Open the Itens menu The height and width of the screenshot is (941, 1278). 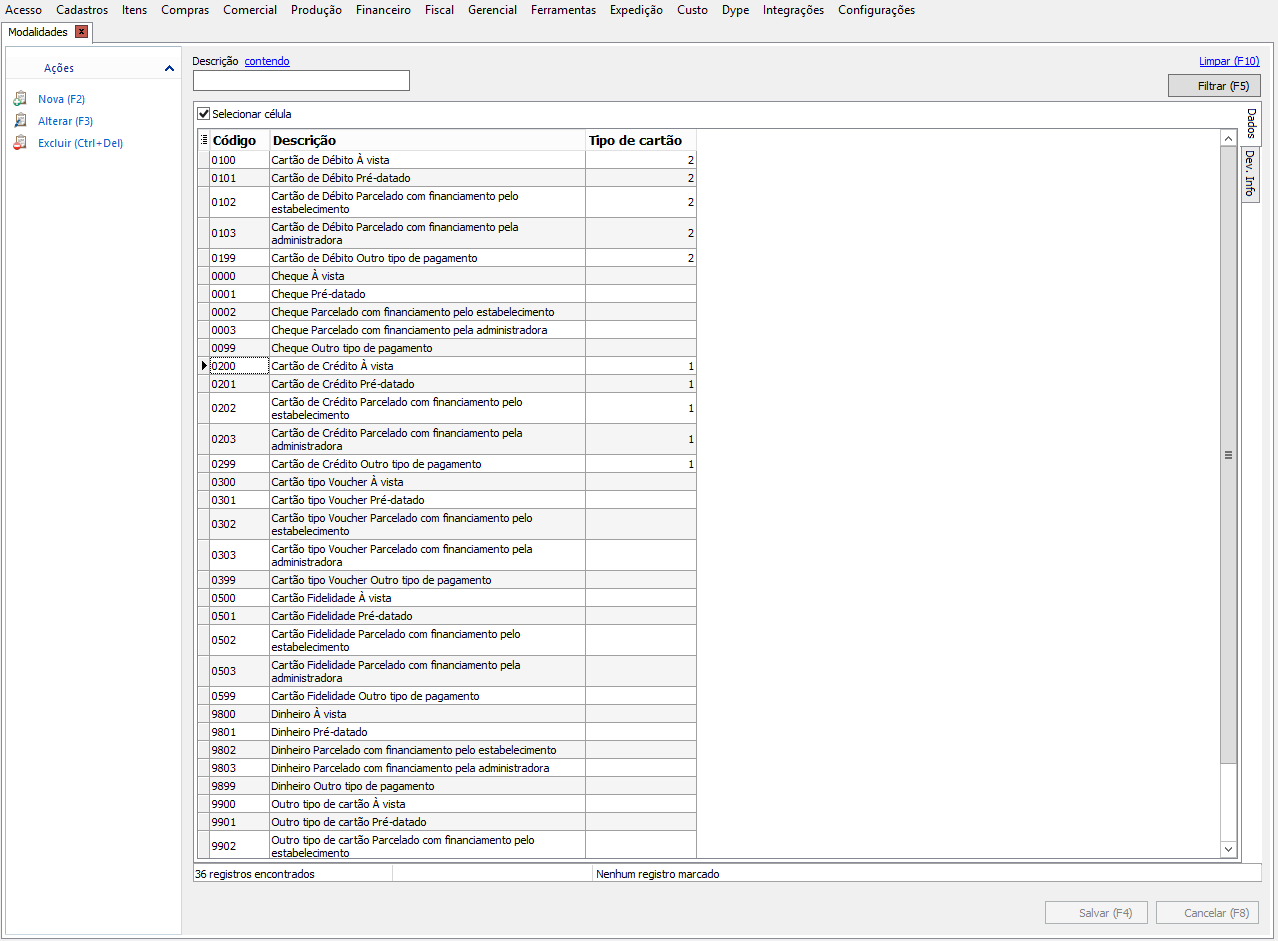click(x=134, y=10)
